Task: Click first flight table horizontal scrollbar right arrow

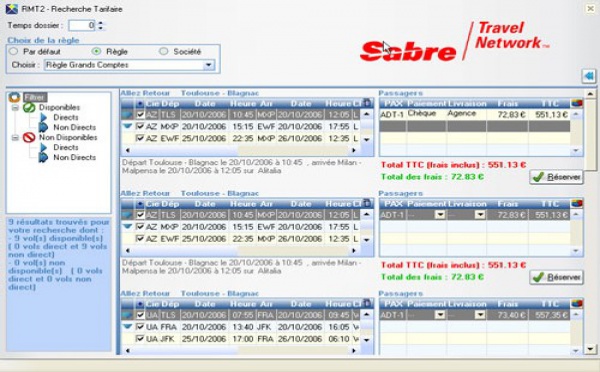Action: [354, 150]
